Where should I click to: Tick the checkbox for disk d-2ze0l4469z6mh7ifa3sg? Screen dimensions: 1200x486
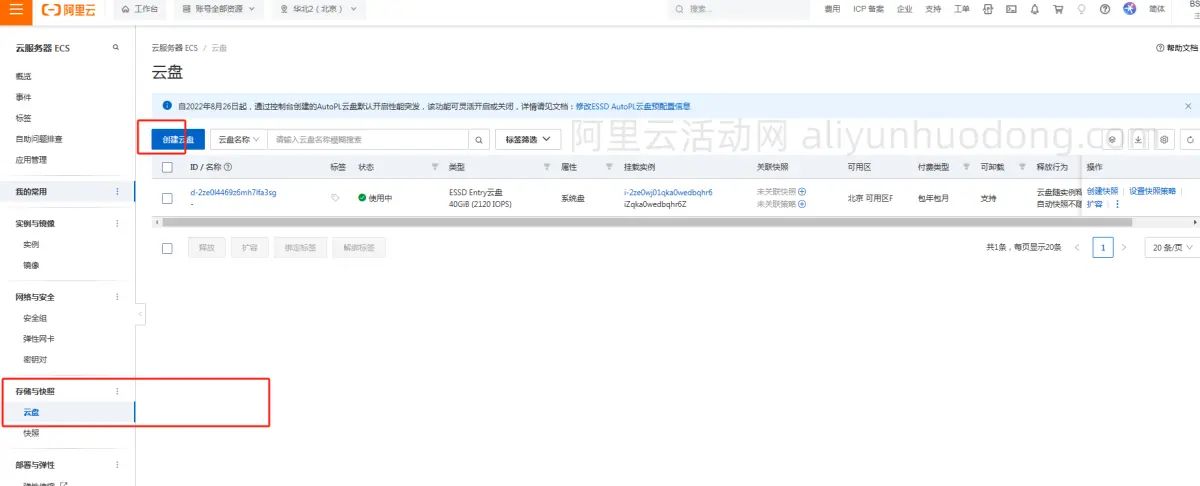point(167,198)
